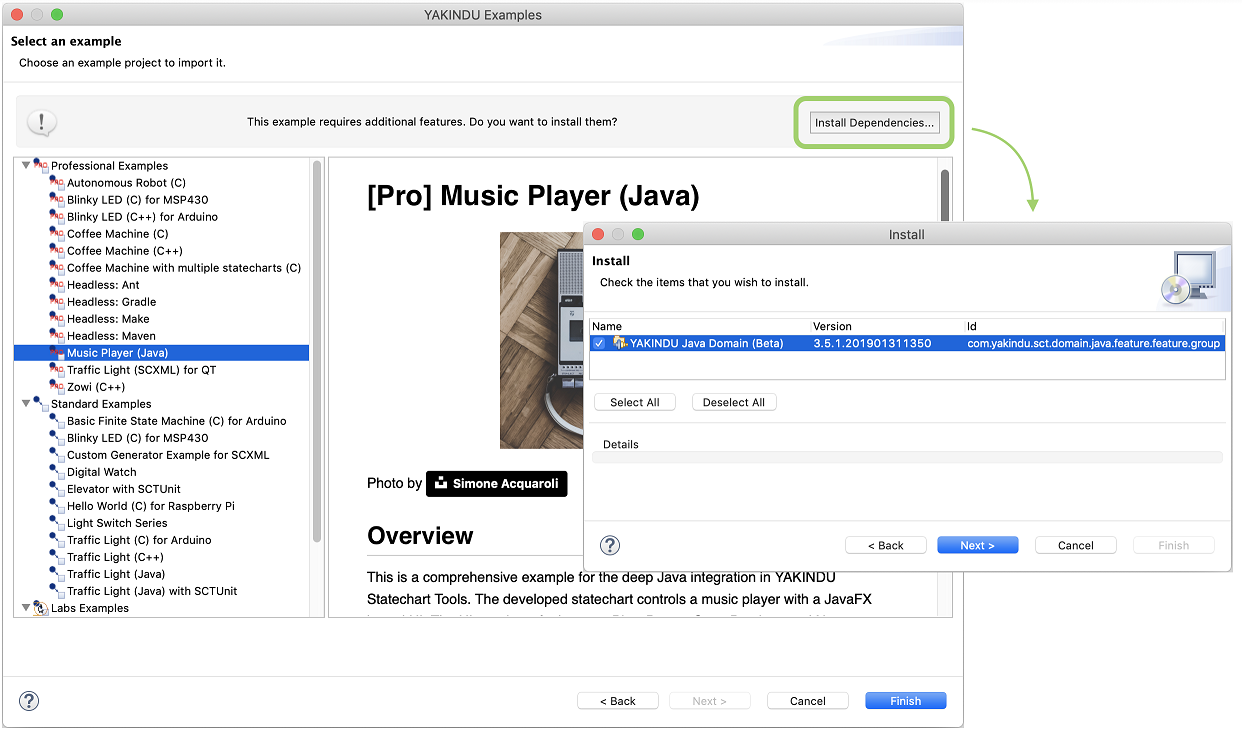Click com.yakindu.sct.domain.java.feature.feature.group id cell
The image size is (1242, 734).
coord(1094,343)
